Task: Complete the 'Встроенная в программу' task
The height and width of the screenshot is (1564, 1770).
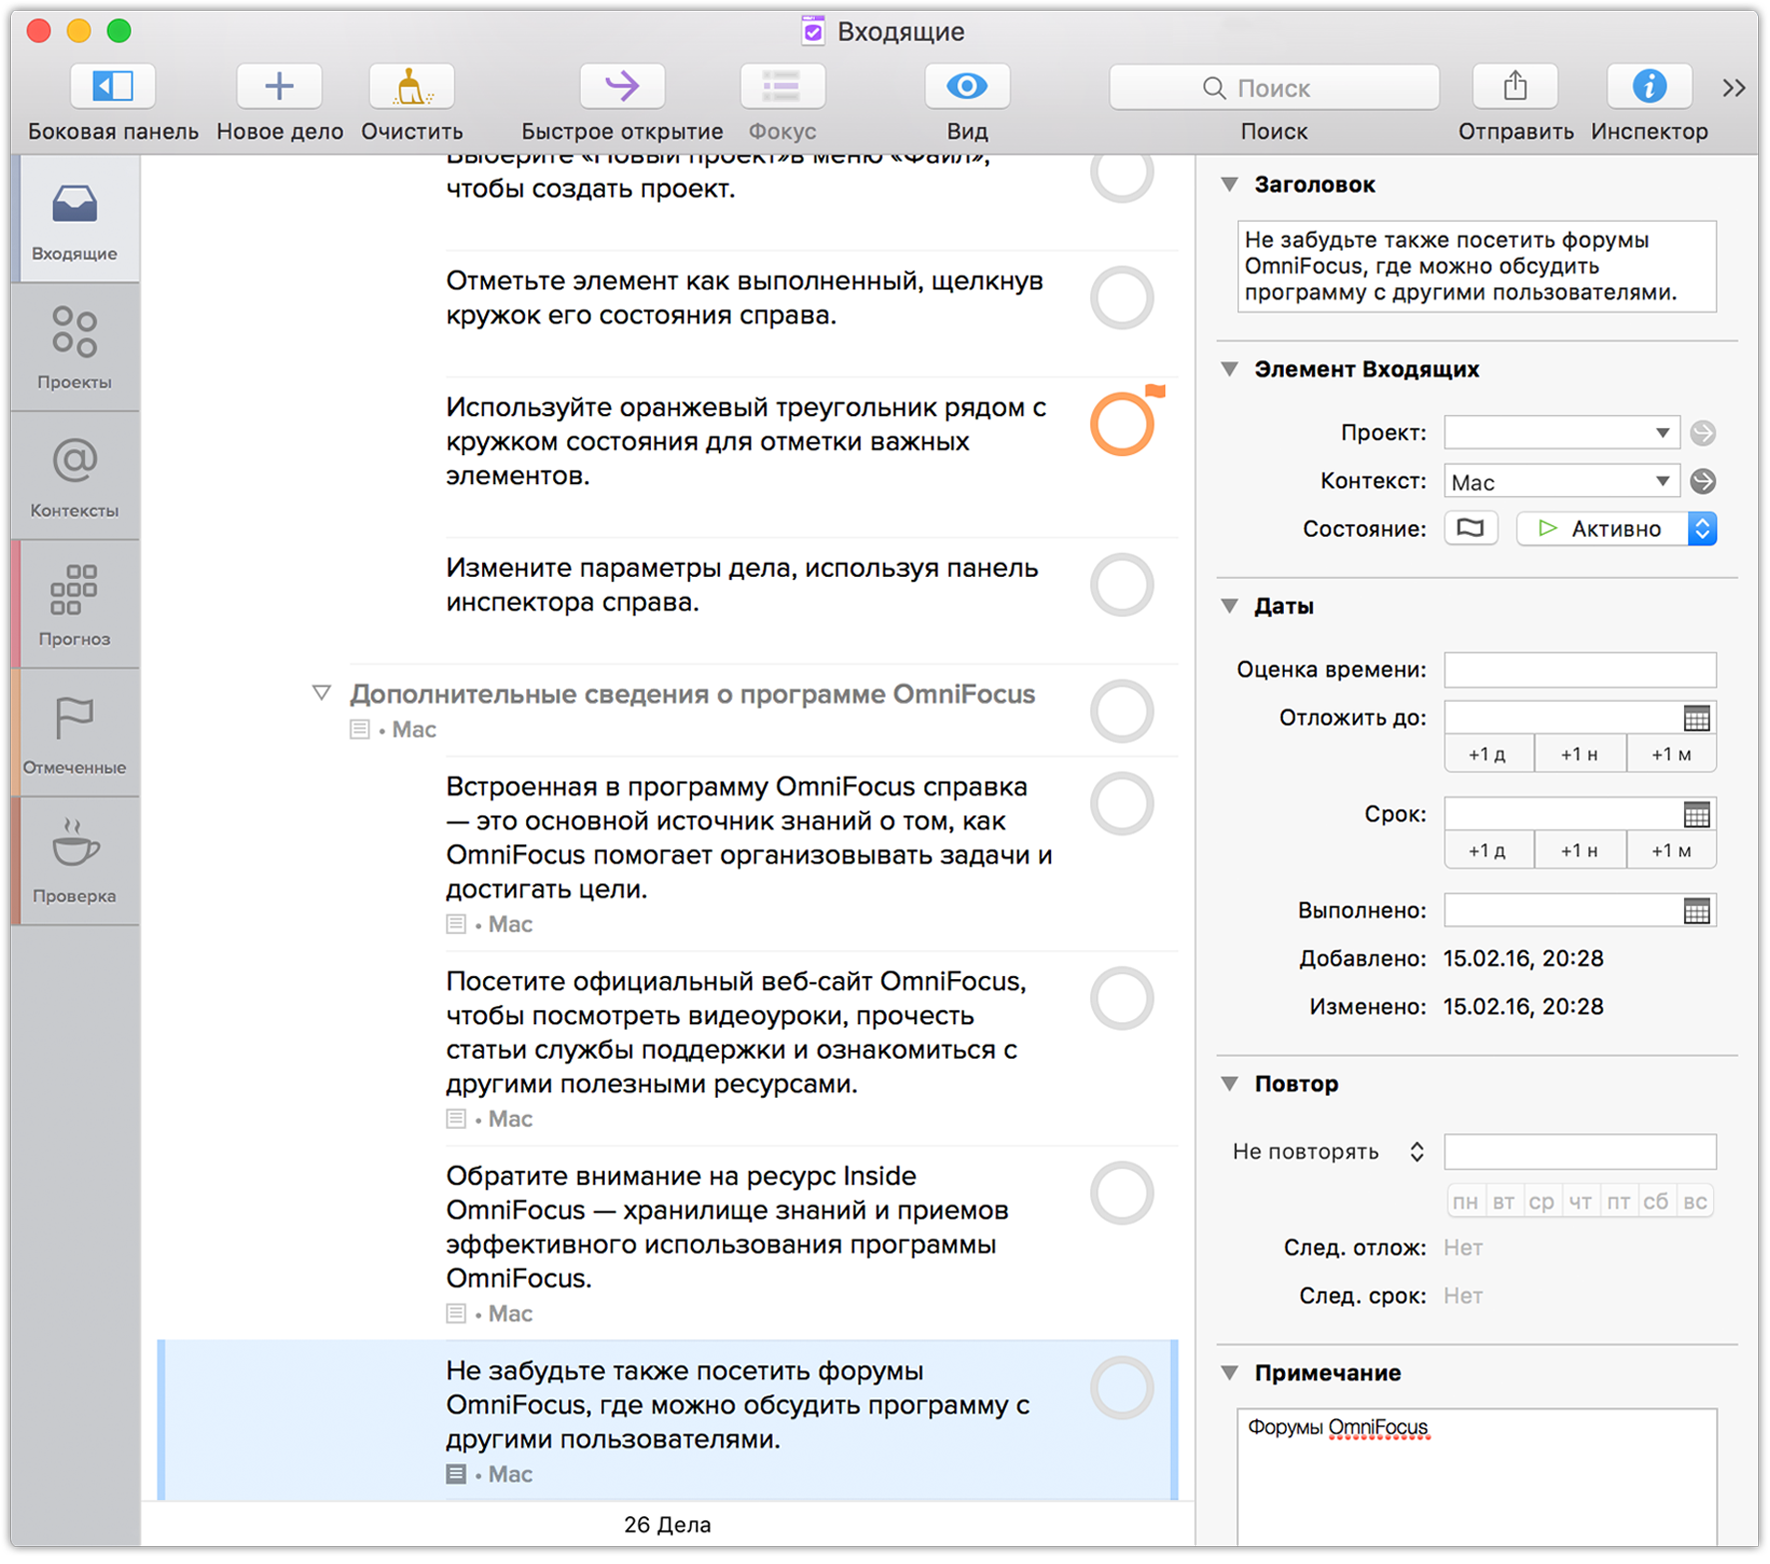Action: point(1121,803)
